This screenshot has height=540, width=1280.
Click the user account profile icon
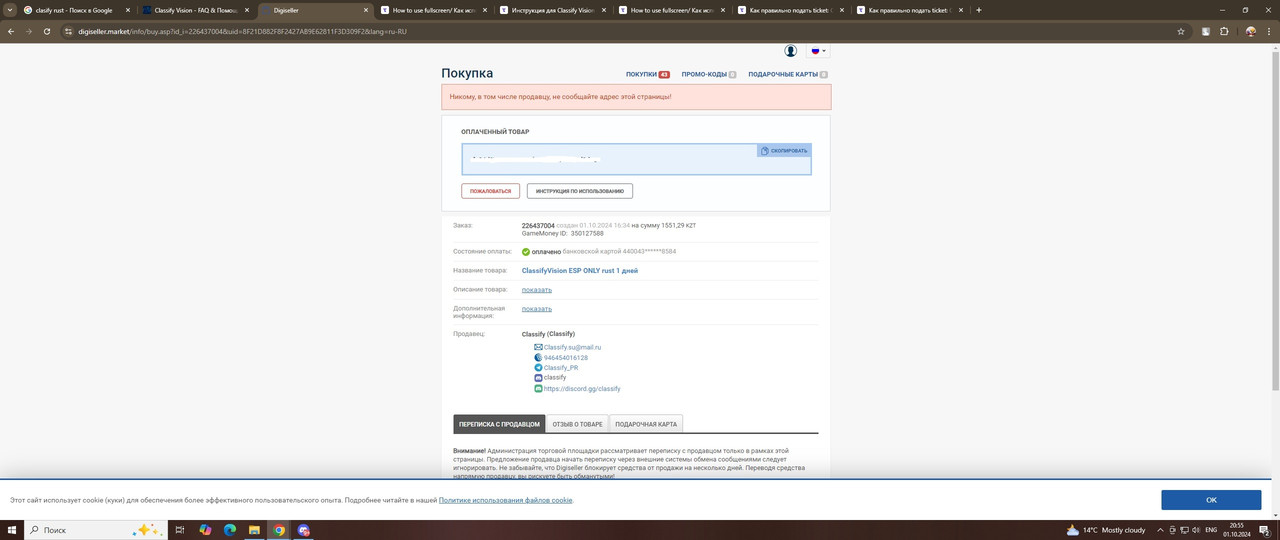pyautogui.click(x=790, y=51)
